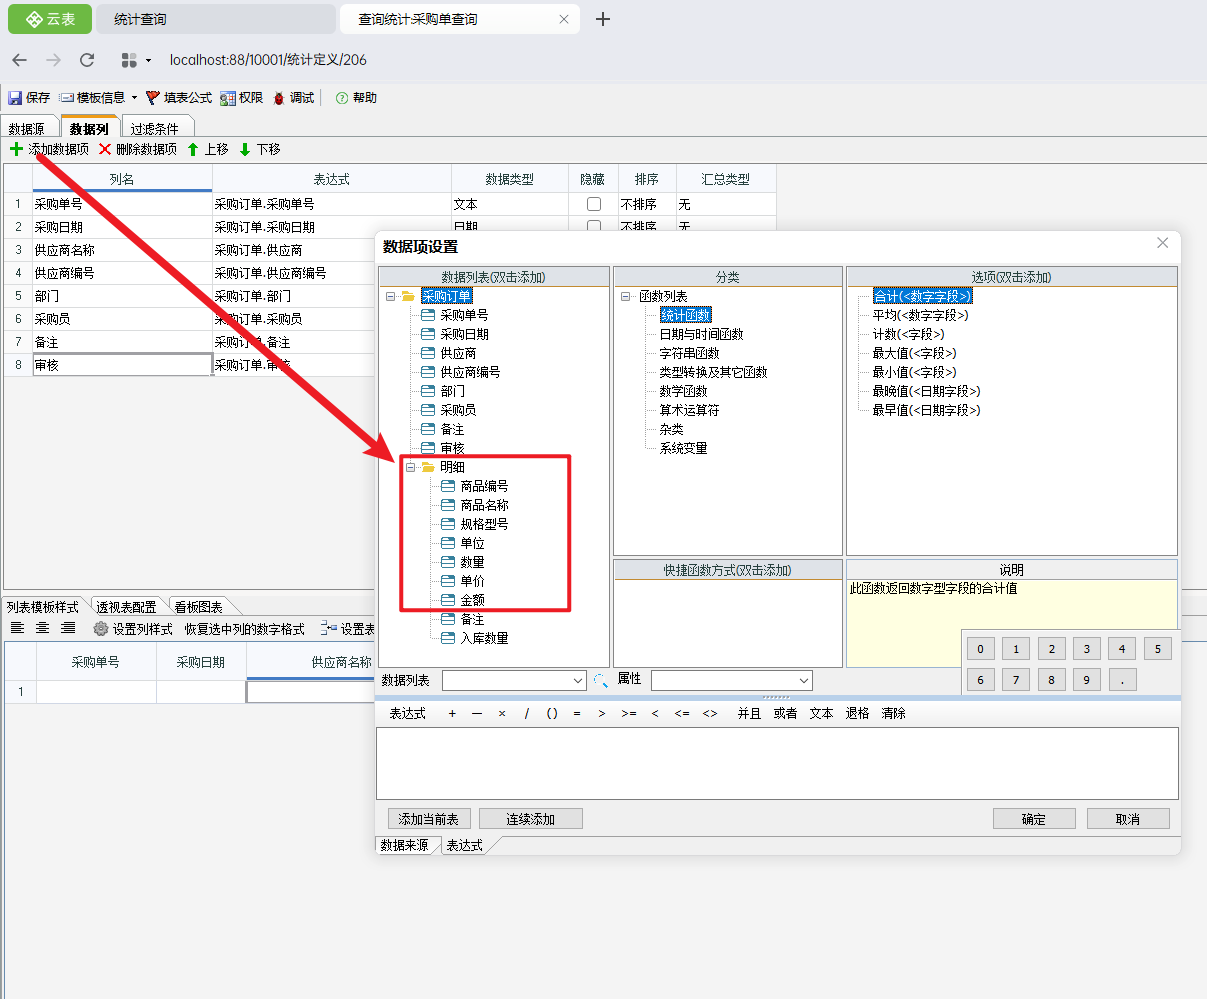
Task: Switch to the 过滤条件 tab
Action: click(x=154, y=129)
